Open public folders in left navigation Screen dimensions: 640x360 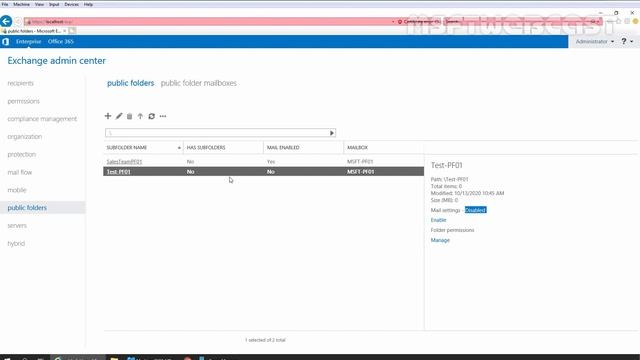tap(27, 208)
